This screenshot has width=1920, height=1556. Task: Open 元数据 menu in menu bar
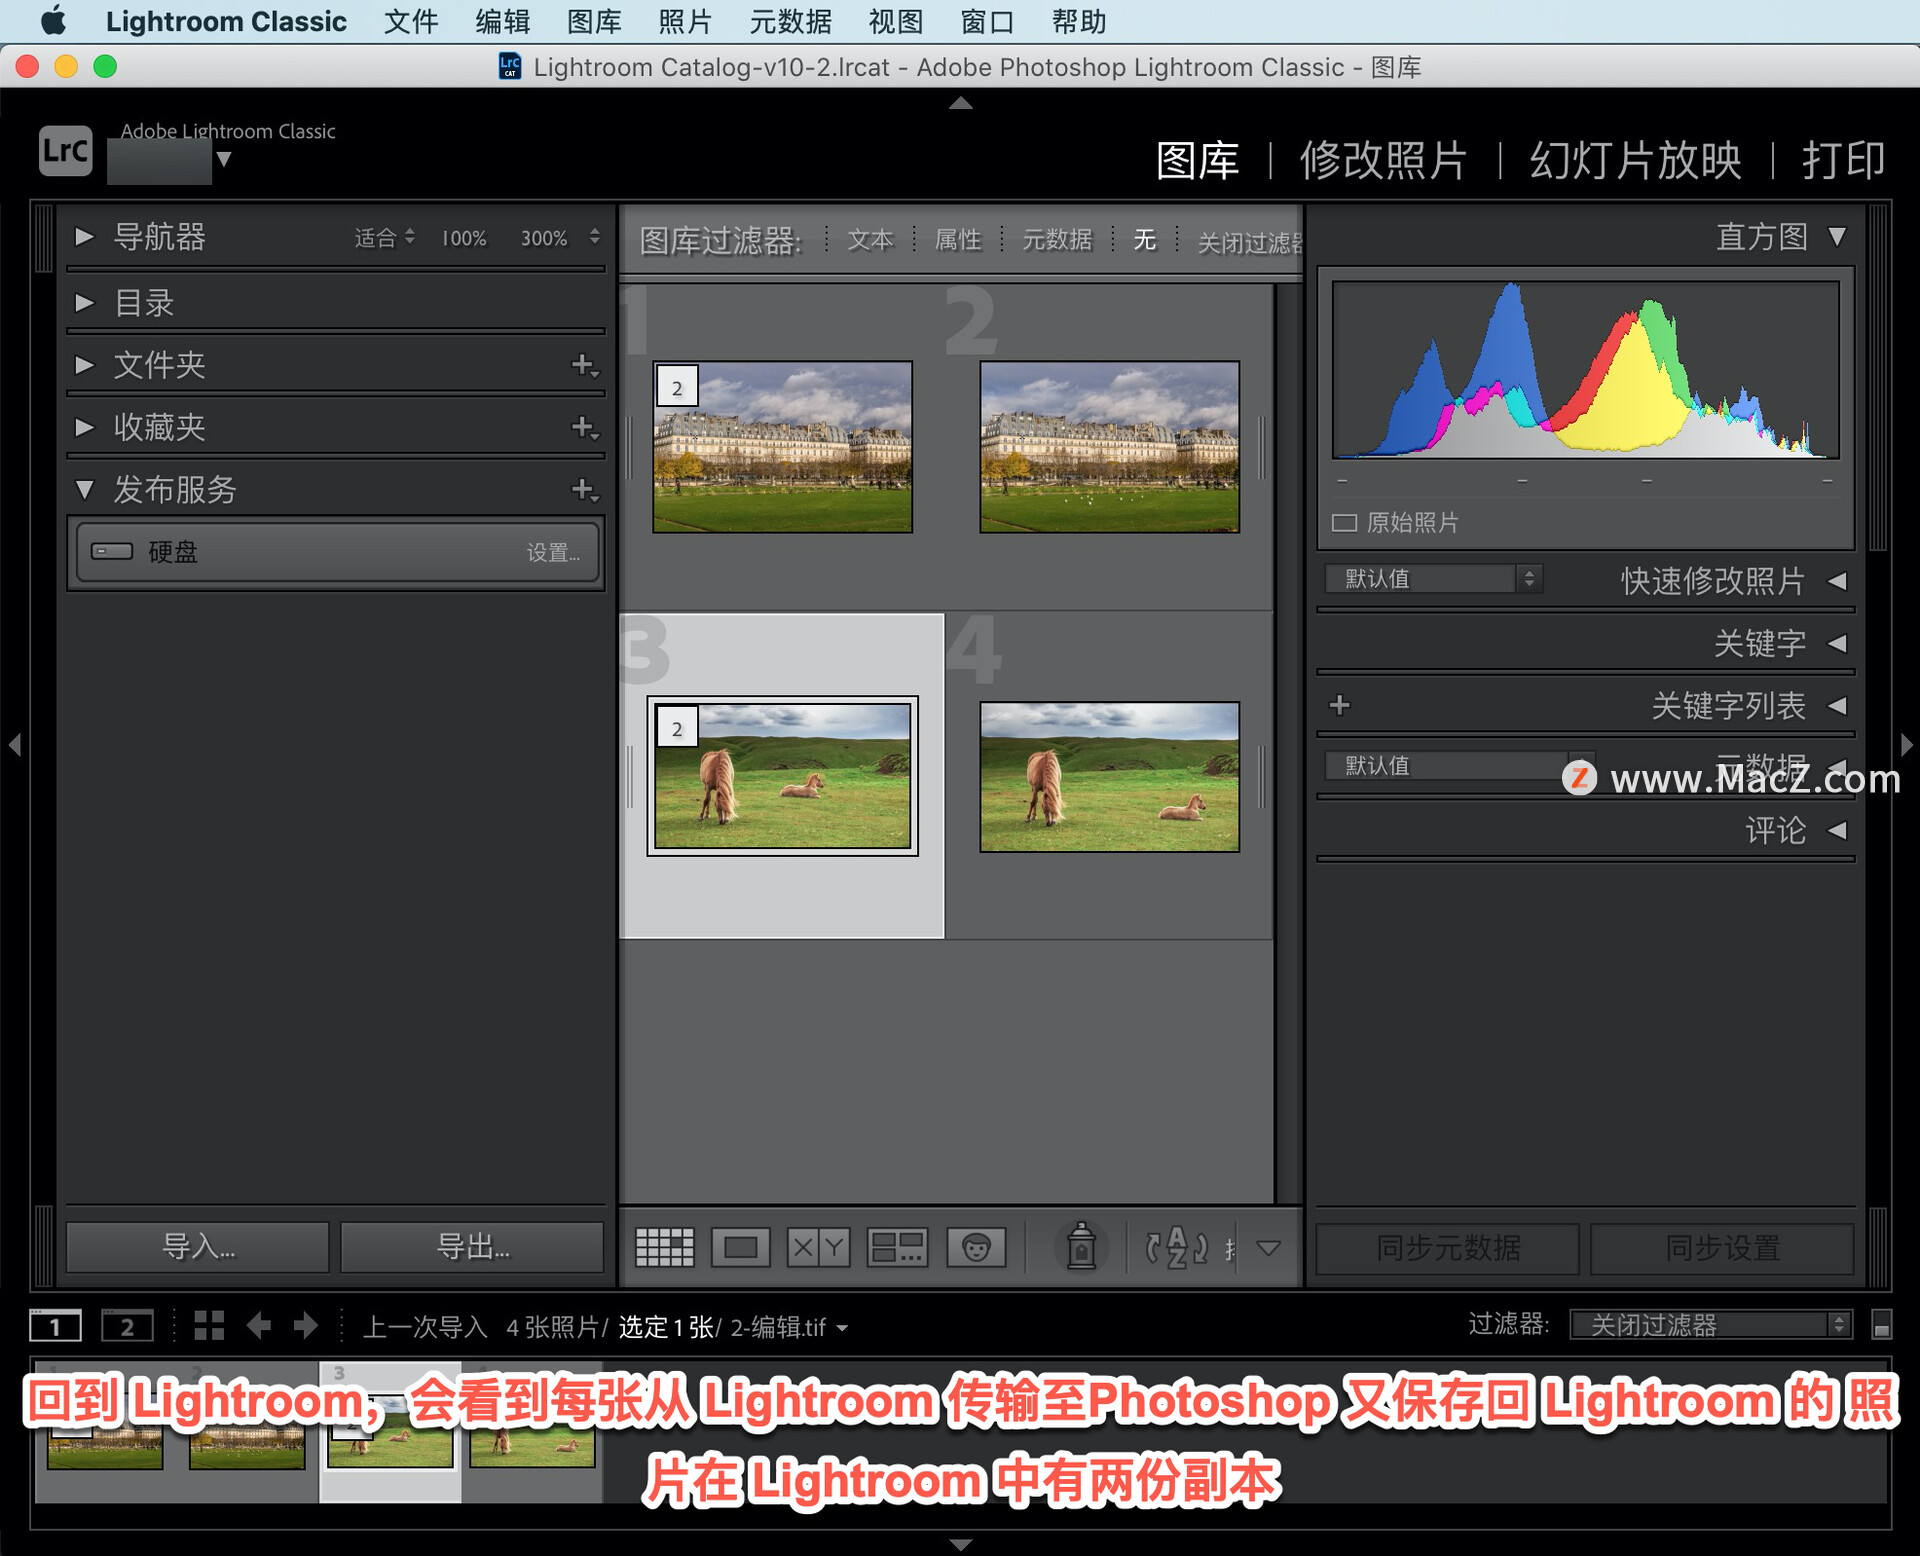[791, 21]
